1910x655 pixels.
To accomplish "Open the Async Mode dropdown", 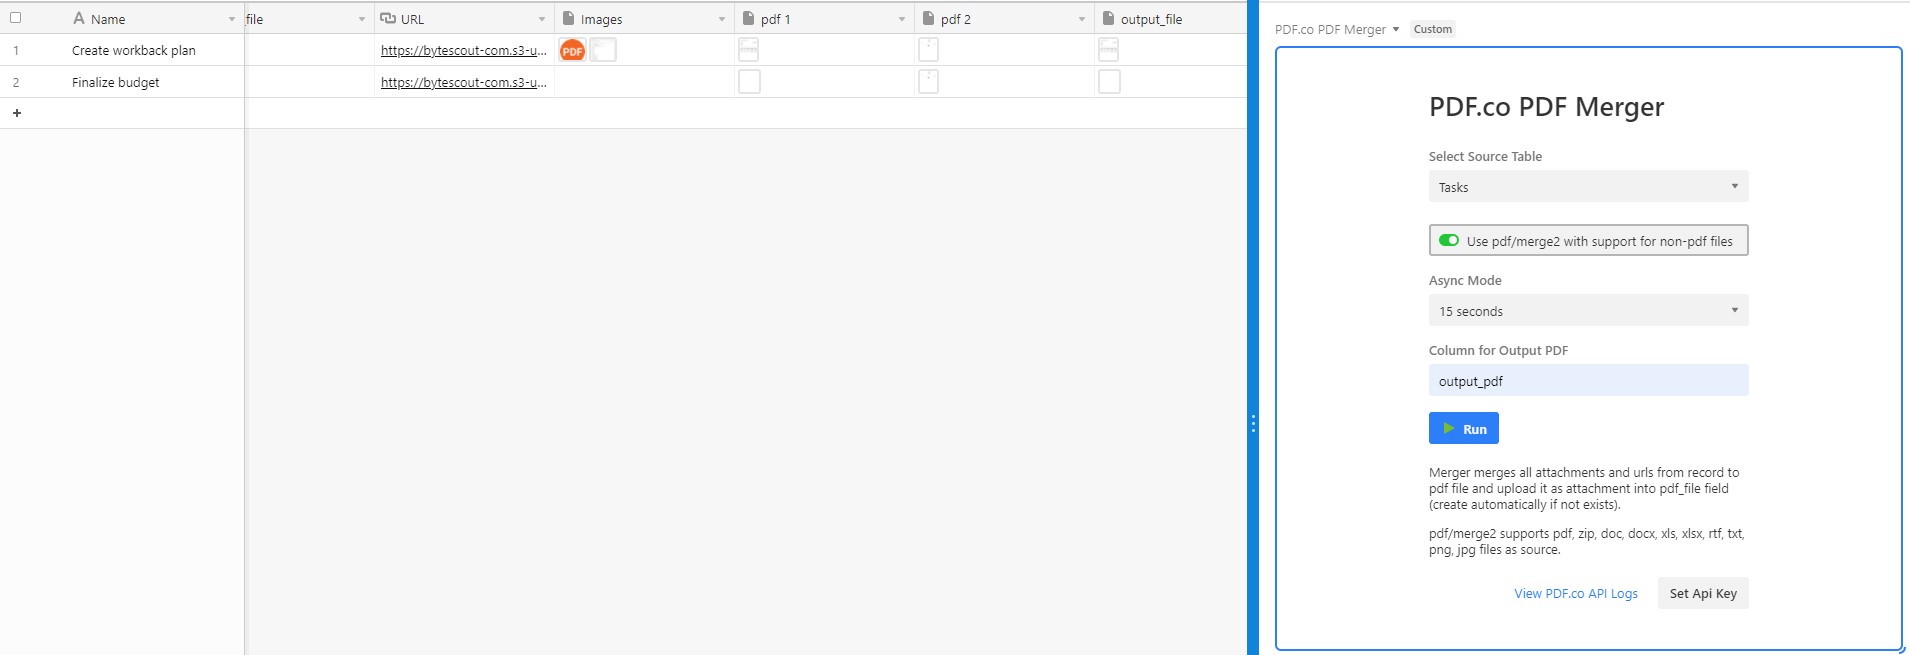I will tap(1588, 311).
